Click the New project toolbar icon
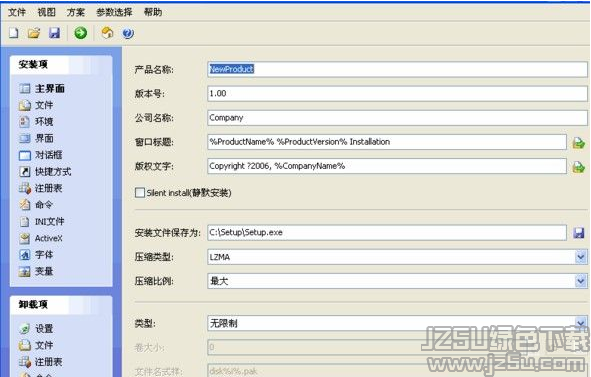Viewport: 591px width, 377px height. click(14, 33)
